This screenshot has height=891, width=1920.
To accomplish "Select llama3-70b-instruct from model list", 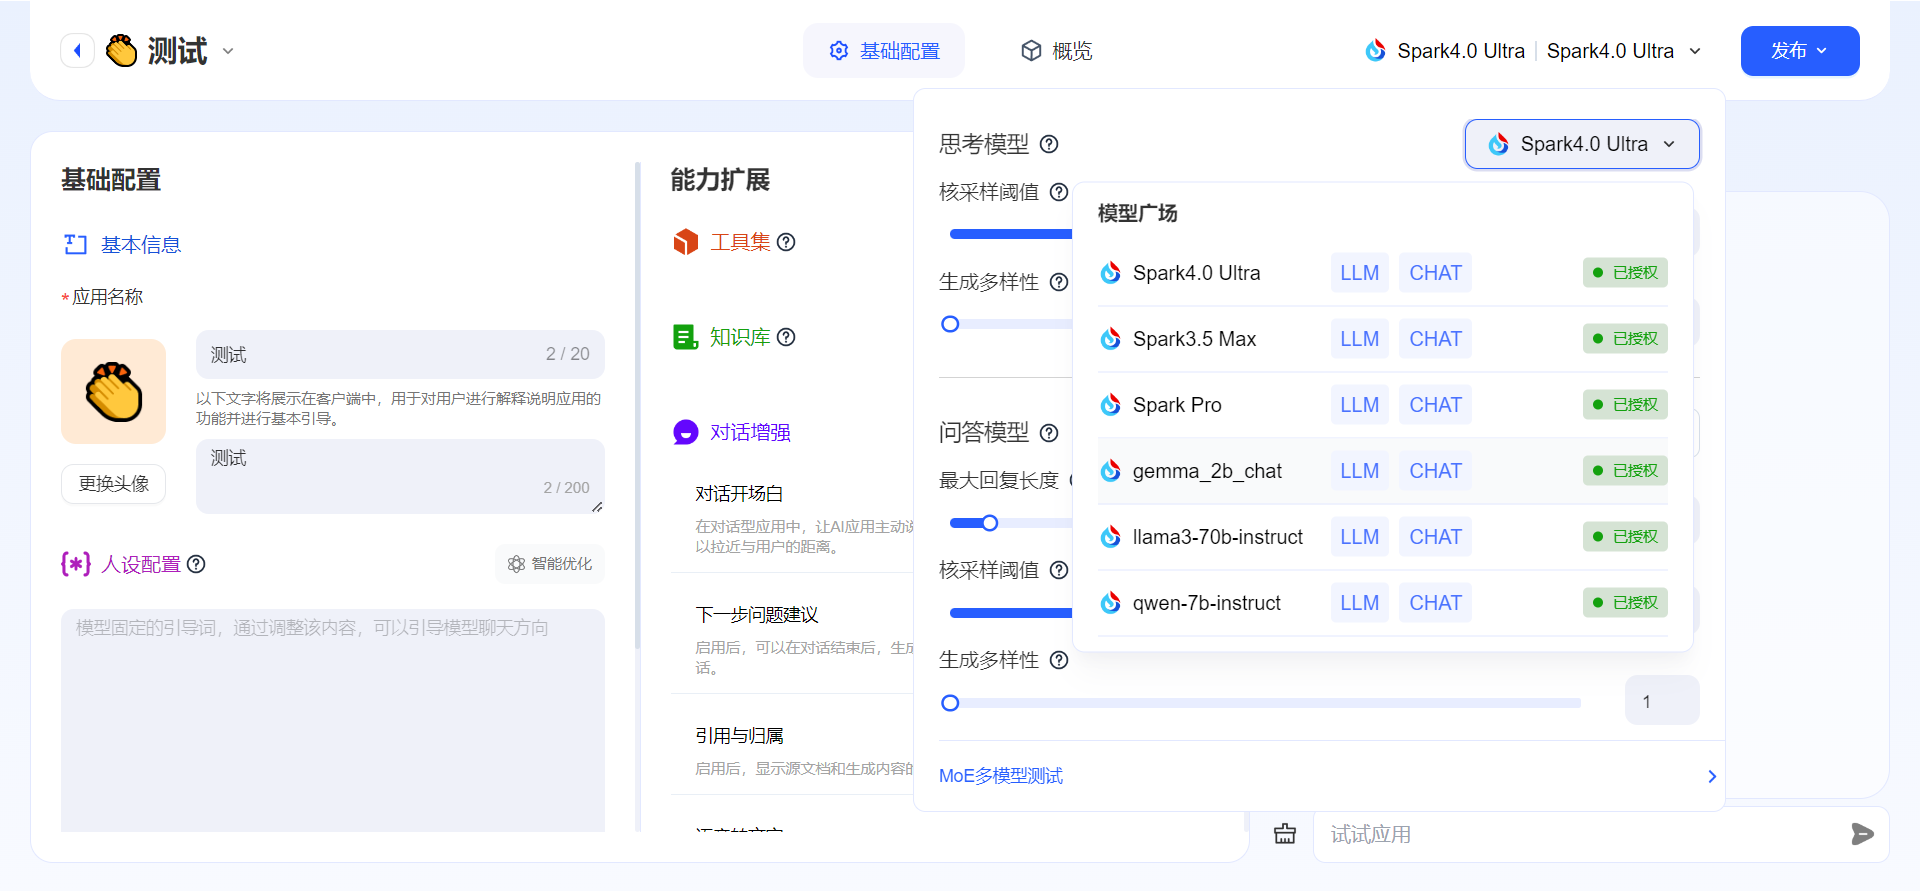I will 1383,537.
